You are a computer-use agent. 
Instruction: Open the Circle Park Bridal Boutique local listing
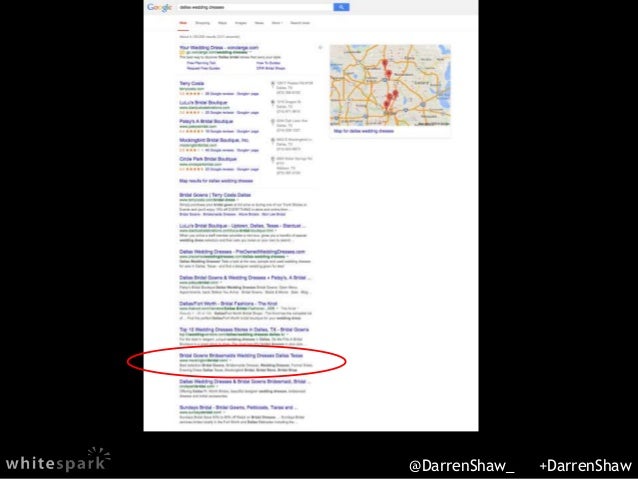click(x=208, y=159)
